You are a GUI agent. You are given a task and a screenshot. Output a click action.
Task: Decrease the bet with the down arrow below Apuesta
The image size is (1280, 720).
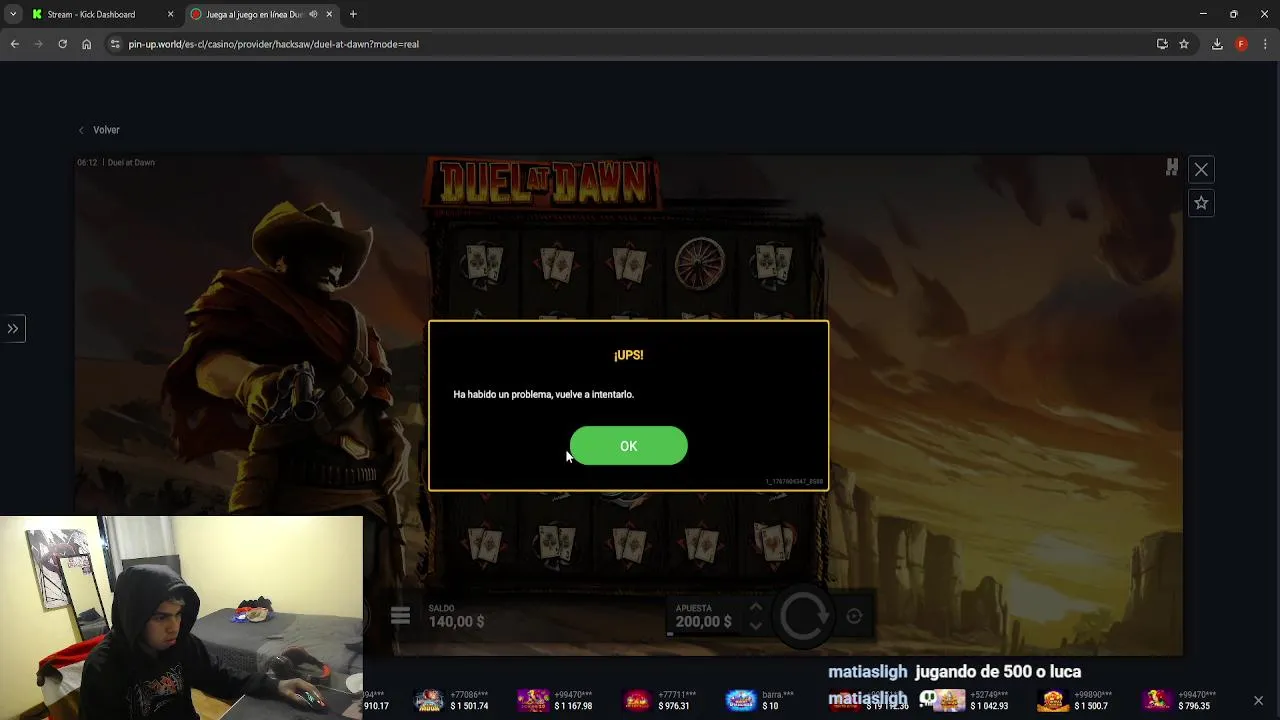point(756,626)
